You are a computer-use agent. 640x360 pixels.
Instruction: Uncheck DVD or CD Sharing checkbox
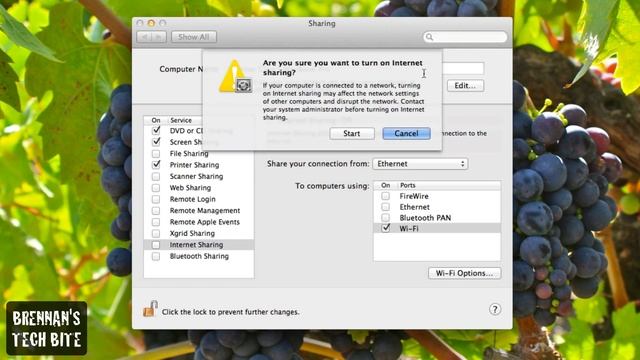(156, 131)
